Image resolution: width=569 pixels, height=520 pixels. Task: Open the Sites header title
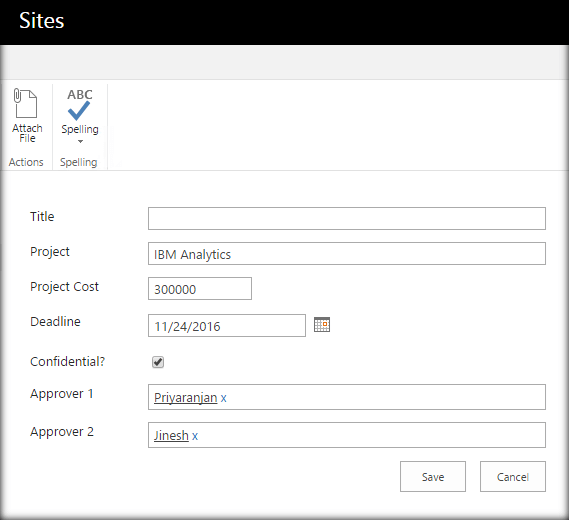click(41, 21)
